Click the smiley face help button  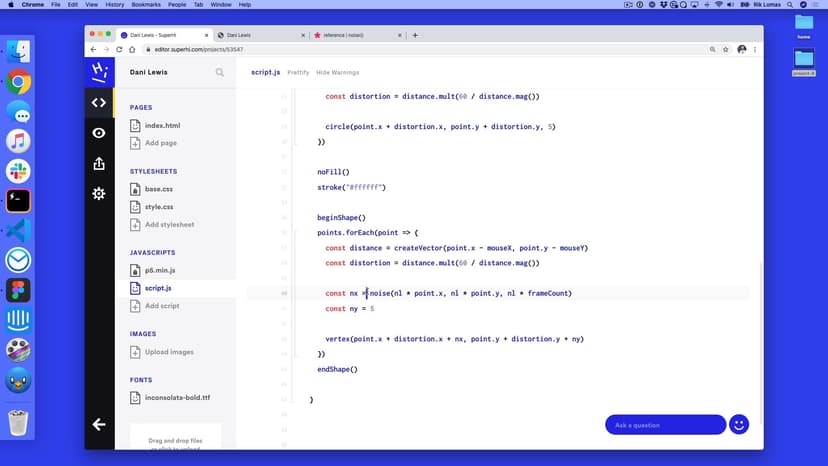(739, 424)
